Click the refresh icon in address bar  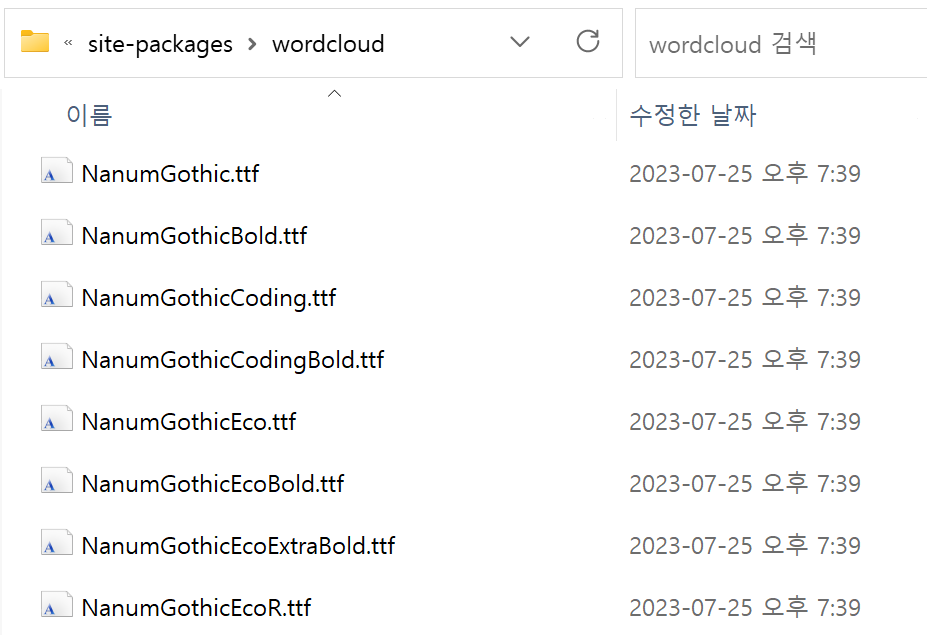coord(588,41)
